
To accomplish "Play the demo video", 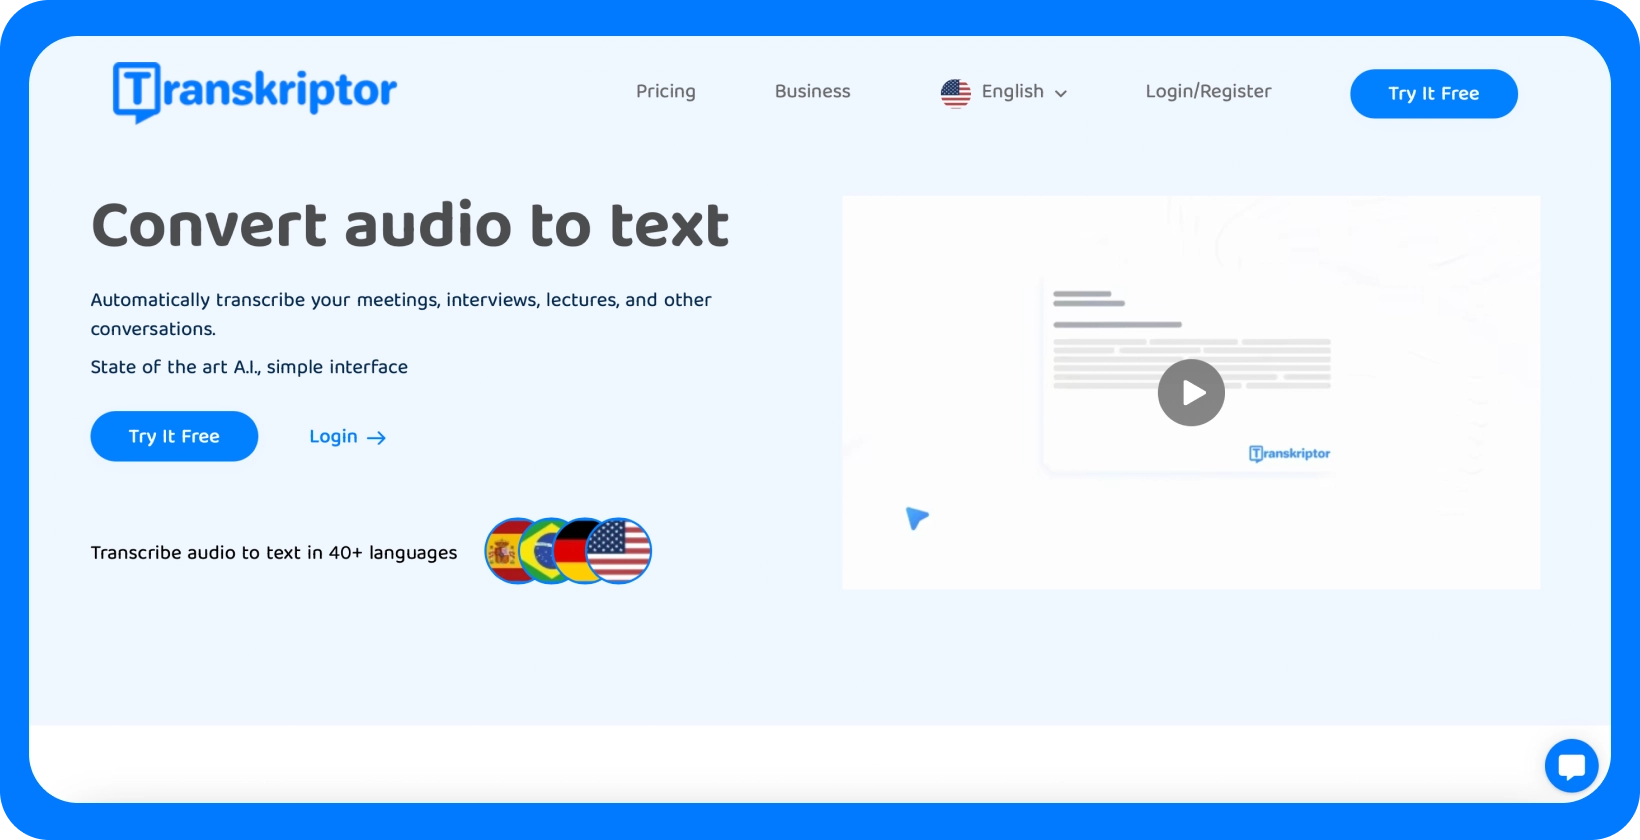I will click(x=1191, y=393).
